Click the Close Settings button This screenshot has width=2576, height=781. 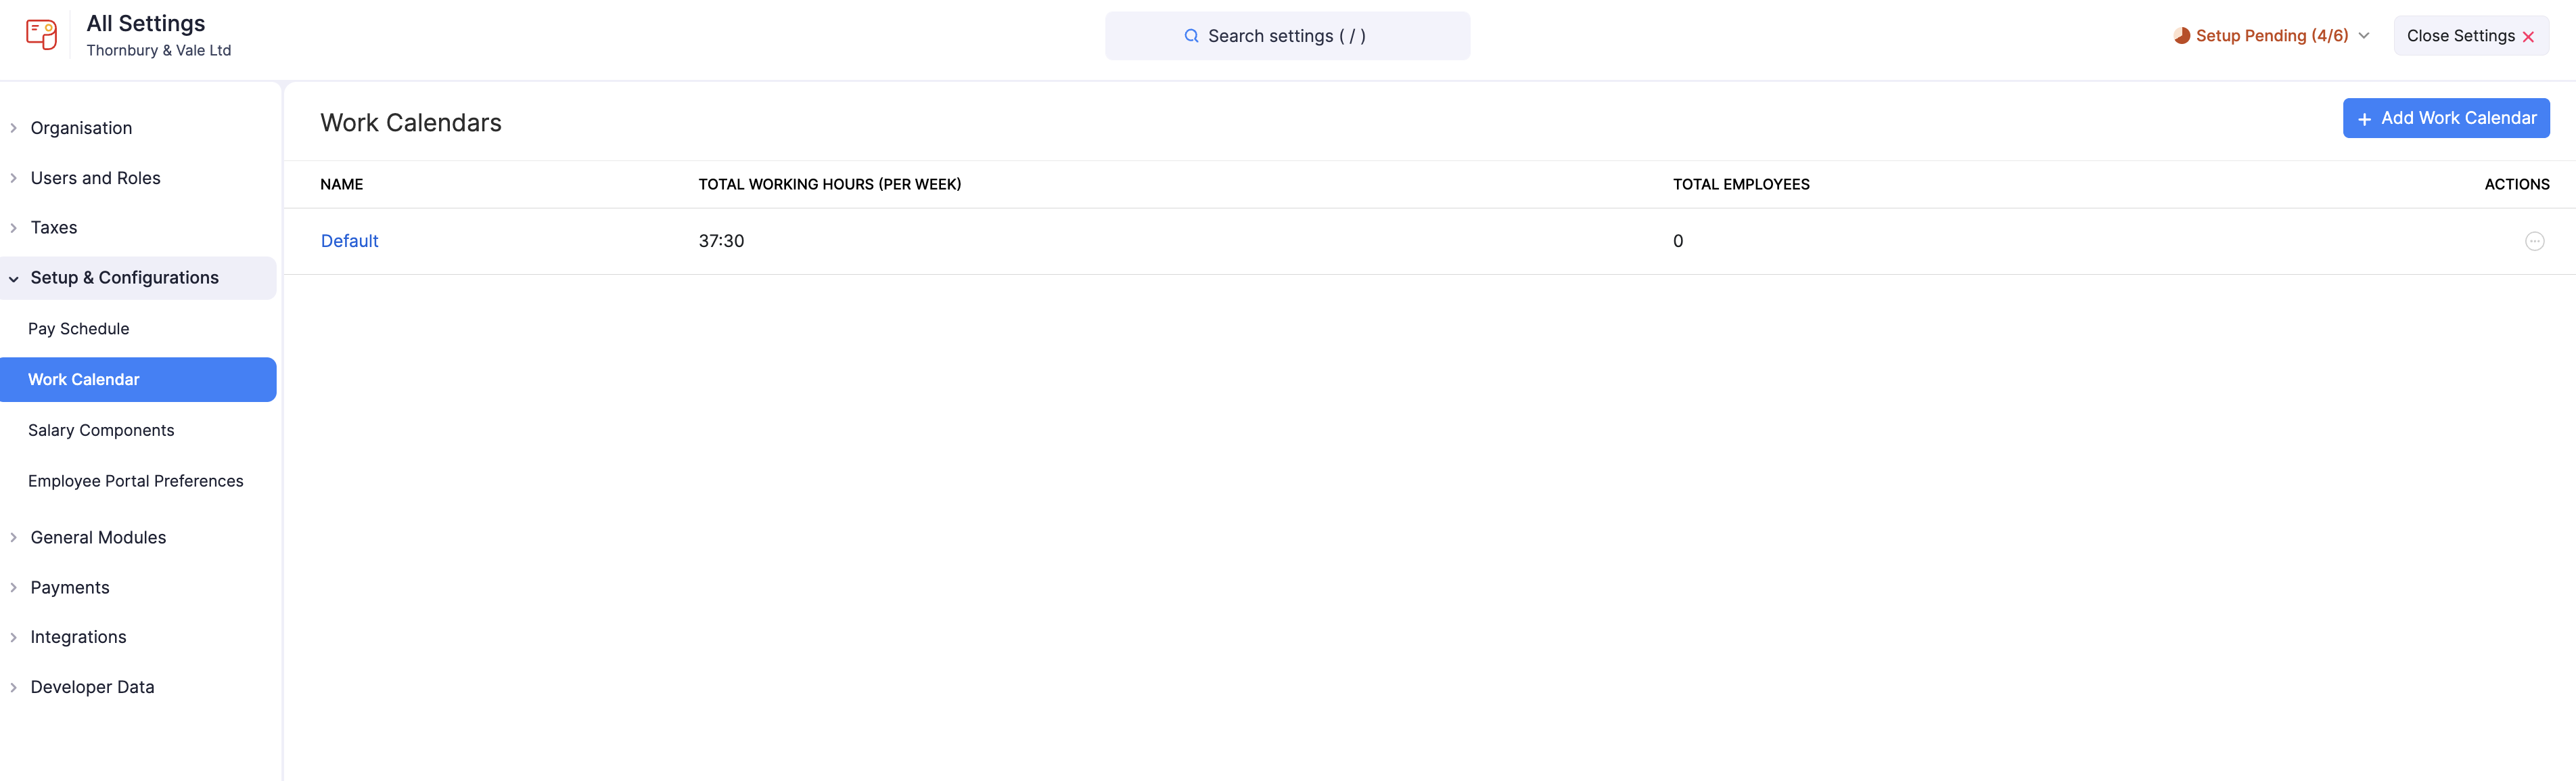tap(2471, 36)
